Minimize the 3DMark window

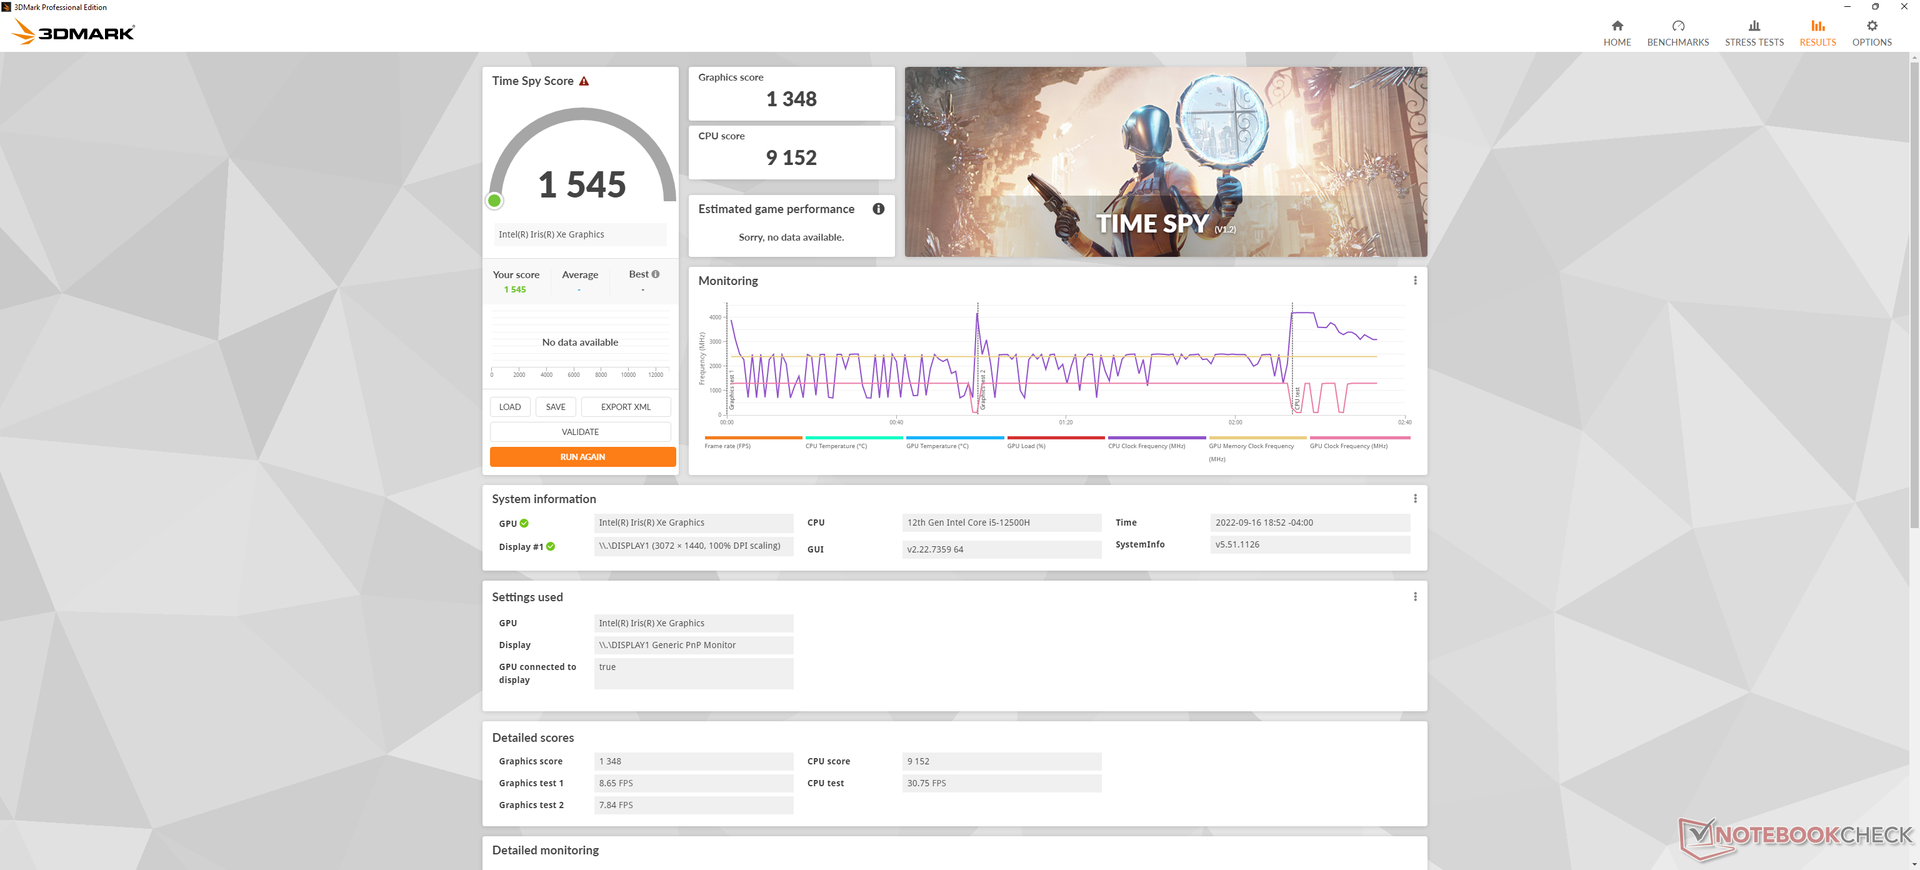click(x=1847, y=6)
